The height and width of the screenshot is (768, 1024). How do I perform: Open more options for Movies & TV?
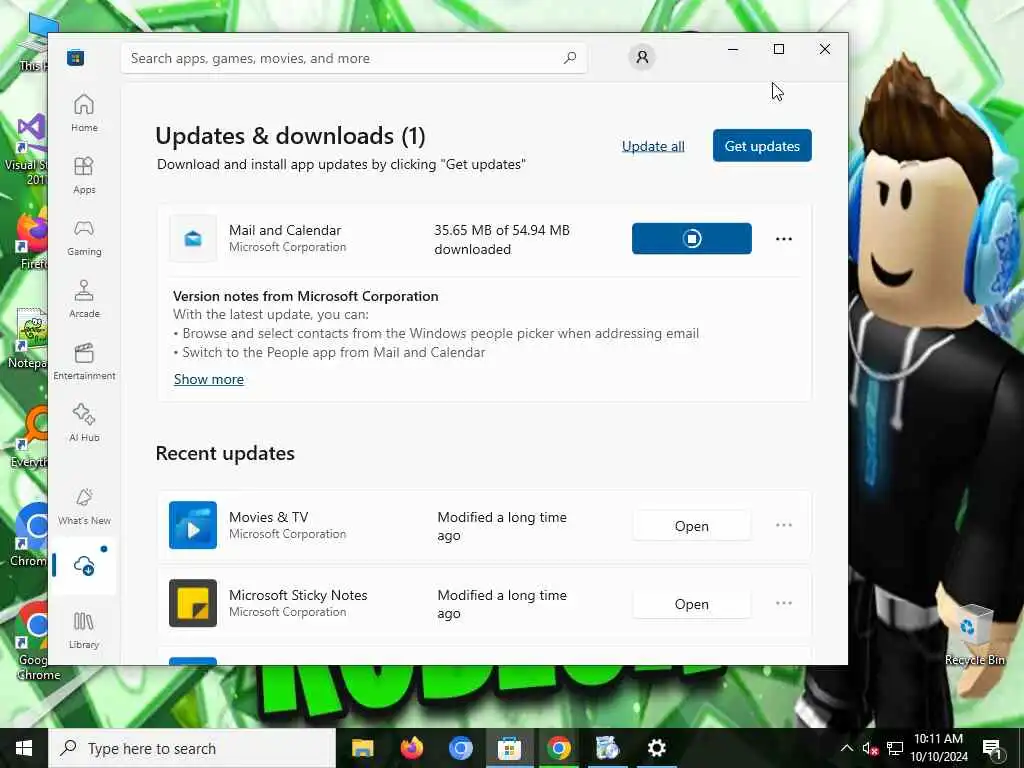tap(784, 525)
